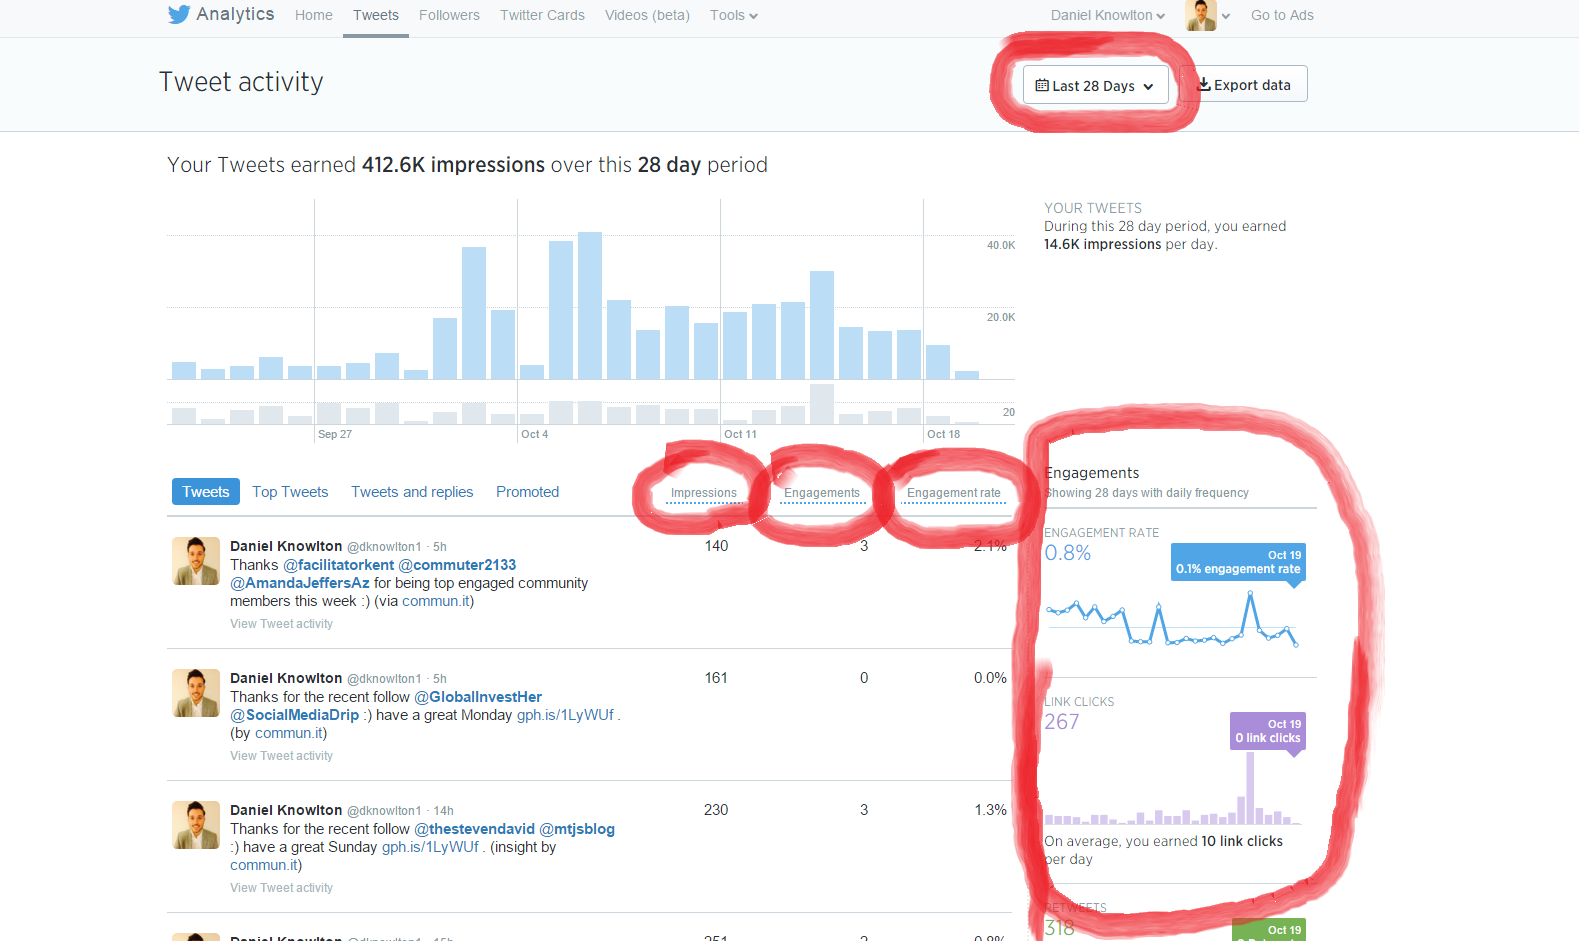Select the Top Tweets tab
Screen dimensions: 1579x941
tap(290, 492)
